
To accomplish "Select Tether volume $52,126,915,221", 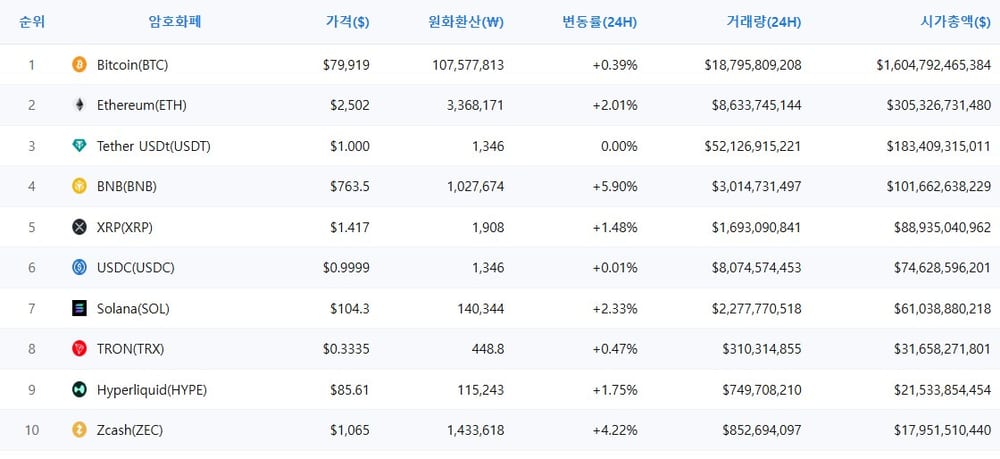I will (753, 147).
